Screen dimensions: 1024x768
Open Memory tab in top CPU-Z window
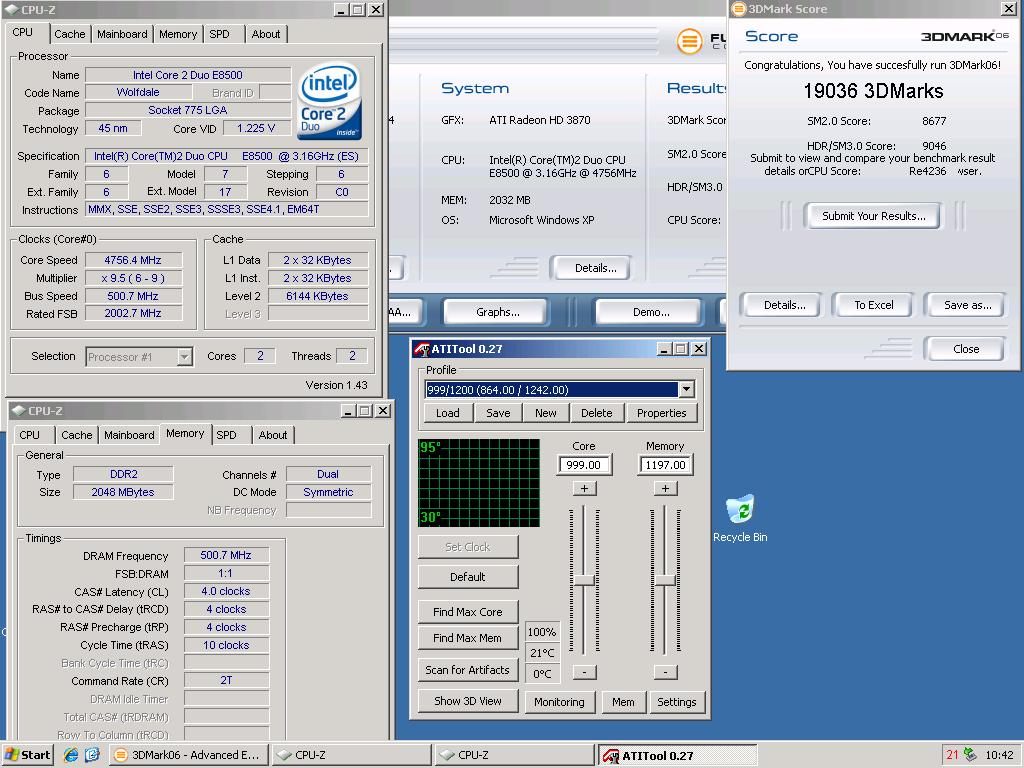click(178, 34)
